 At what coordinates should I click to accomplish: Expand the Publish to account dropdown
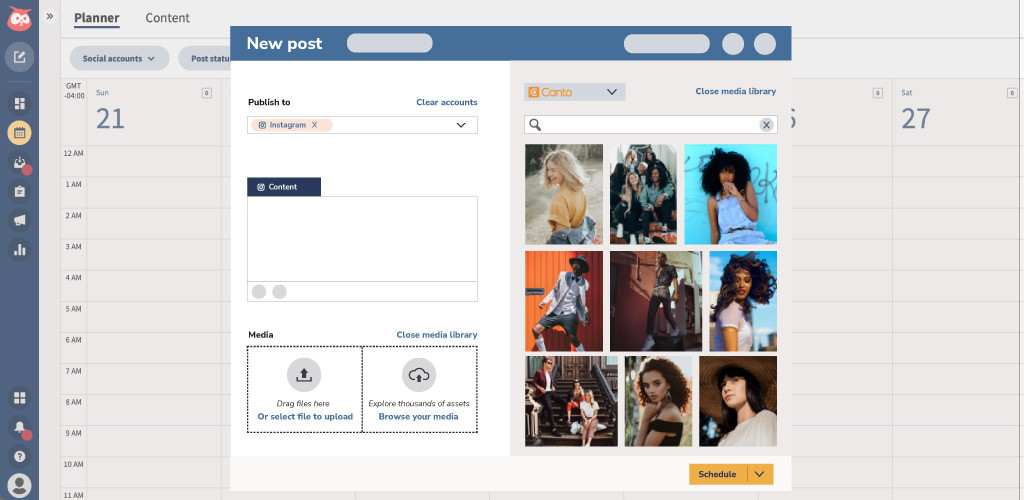pyautogui.click(x=460, y=125)
